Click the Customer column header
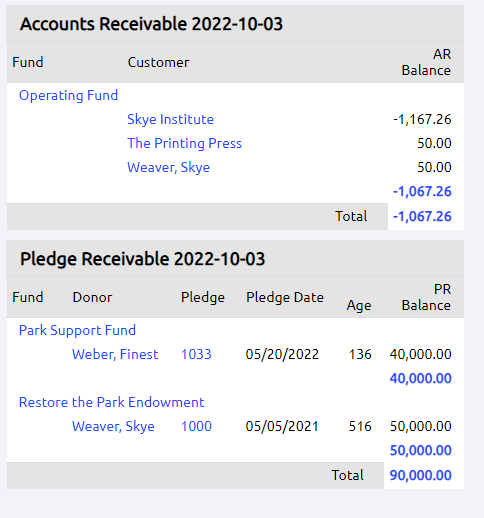Image resolution: width=484 pixels, height=518 pixels. [158, 63]
